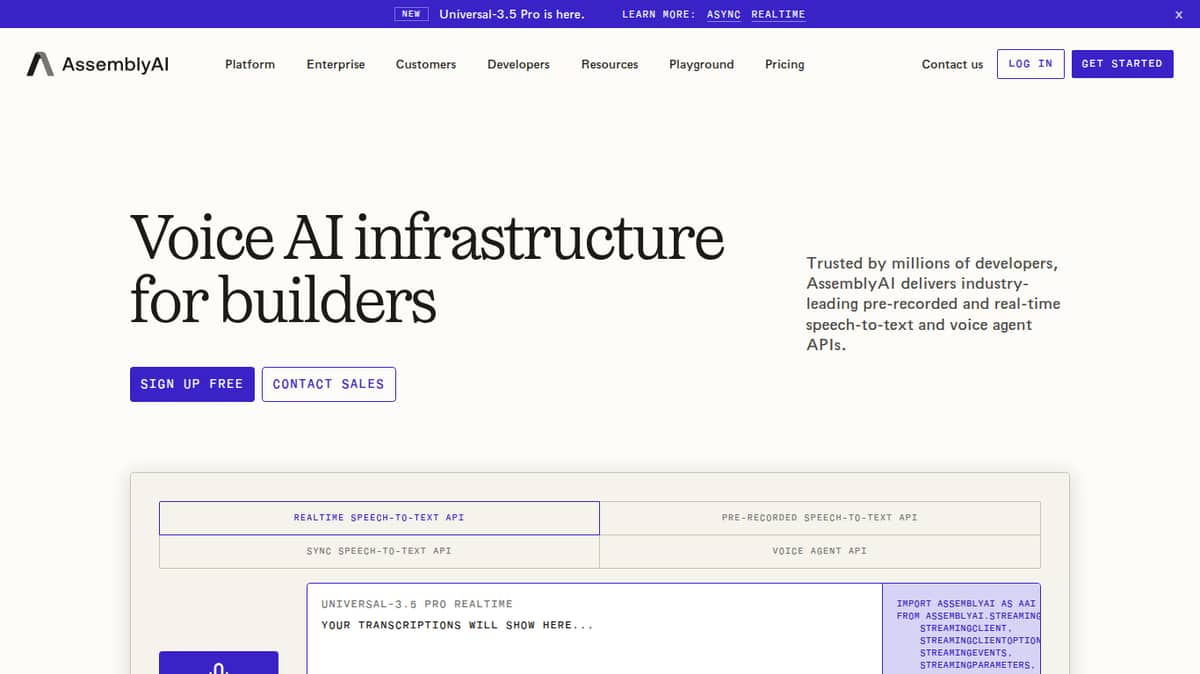Open the Platform menu
The image size is (1200, 674).
[x=250, y=64]
